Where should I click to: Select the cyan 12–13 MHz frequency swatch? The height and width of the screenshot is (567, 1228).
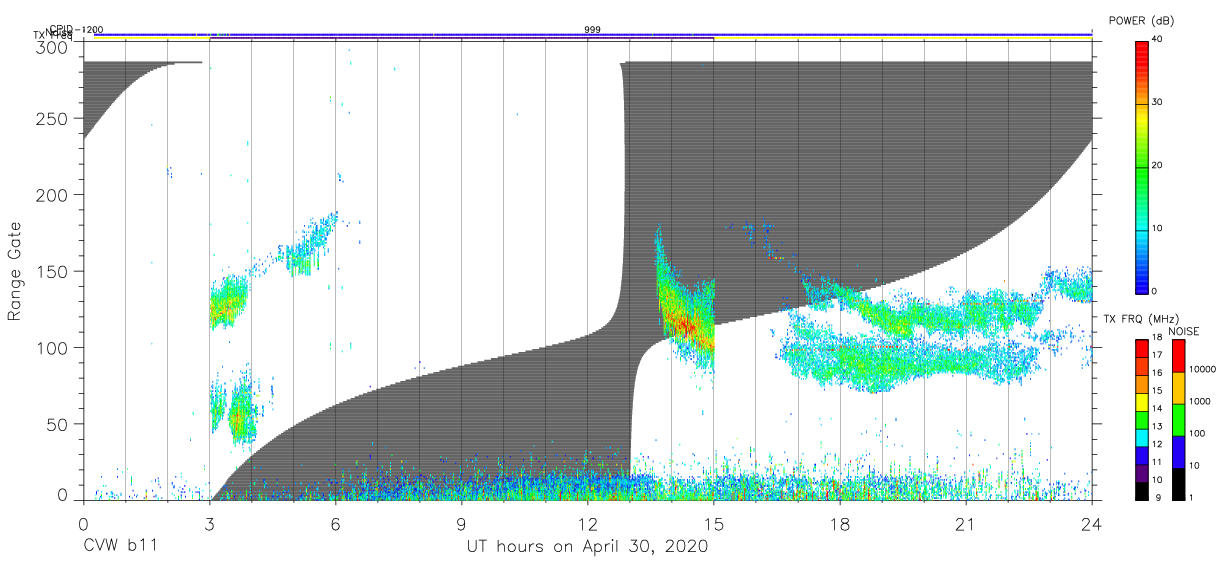coord(1141,437)
